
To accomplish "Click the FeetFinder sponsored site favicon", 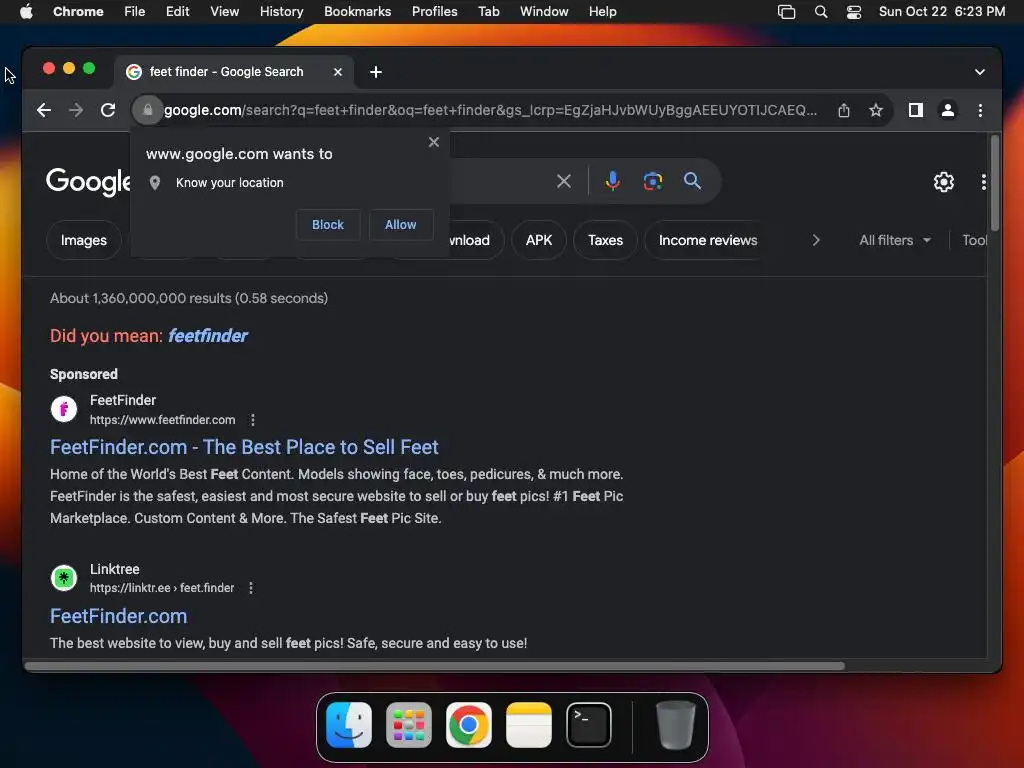I will pos(64,409).
